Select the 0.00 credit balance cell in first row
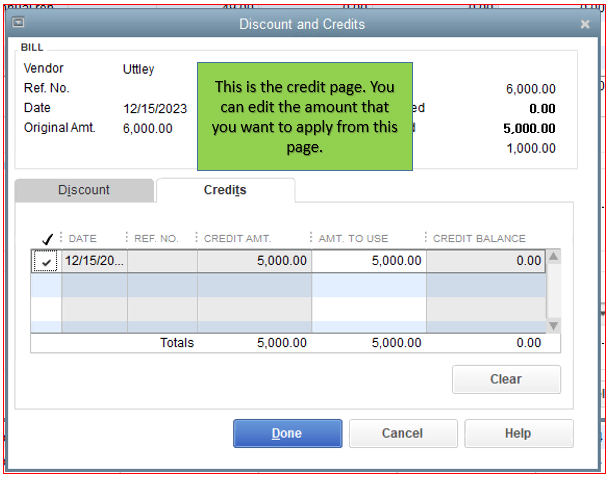 (x=486, y=261)
